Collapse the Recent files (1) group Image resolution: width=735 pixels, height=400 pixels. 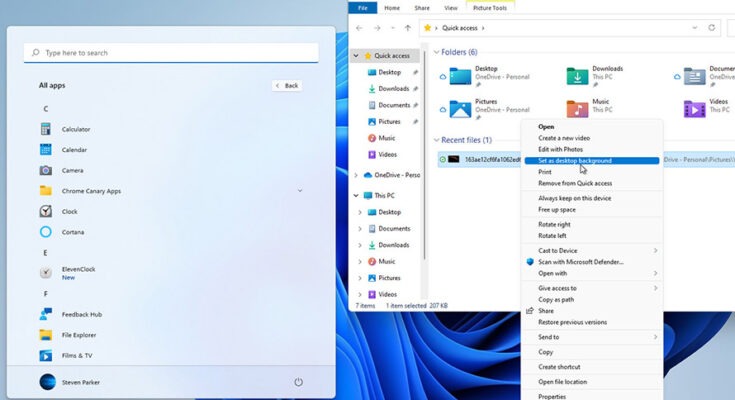(x=436, y=140)
